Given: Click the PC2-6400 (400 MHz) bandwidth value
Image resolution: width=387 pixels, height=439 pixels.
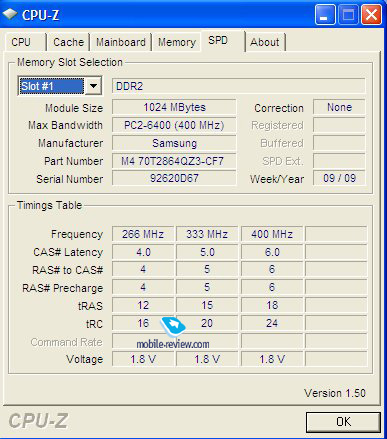Looking at the screenshot, I should [x=174, y=125].
